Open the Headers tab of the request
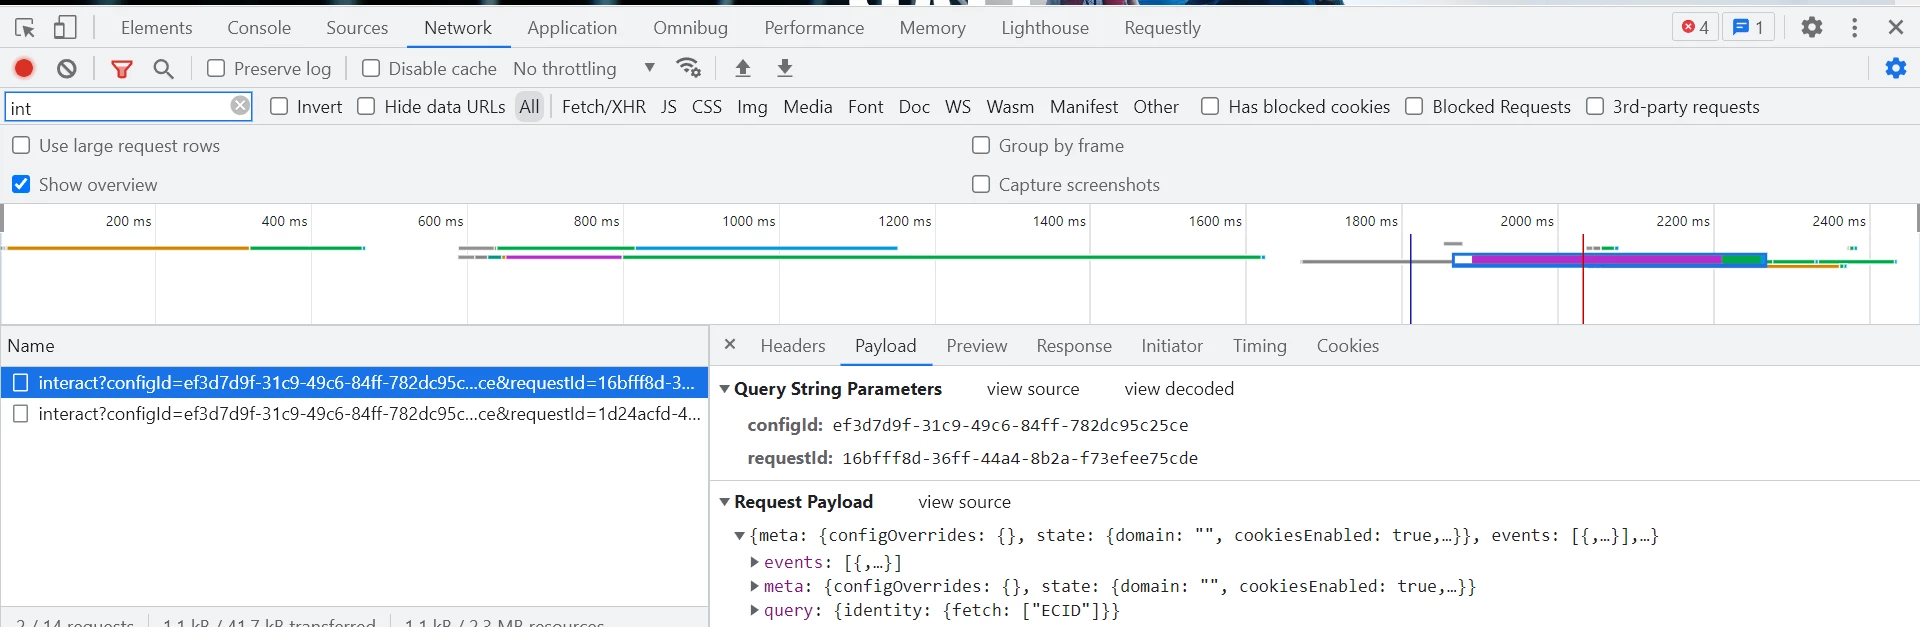This screenshot has width=1920, height=627. coord(793,346)
